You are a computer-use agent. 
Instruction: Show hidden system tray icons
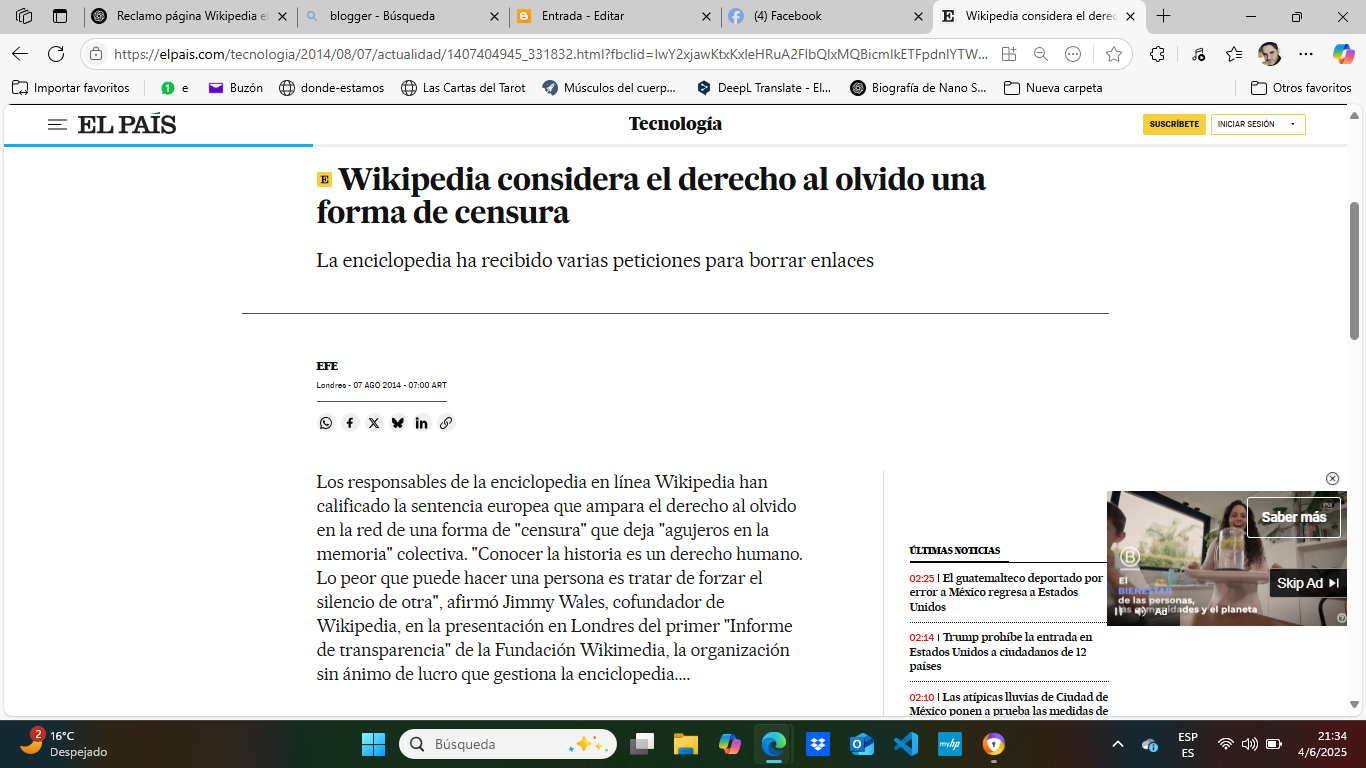(x=1118, y=744)
